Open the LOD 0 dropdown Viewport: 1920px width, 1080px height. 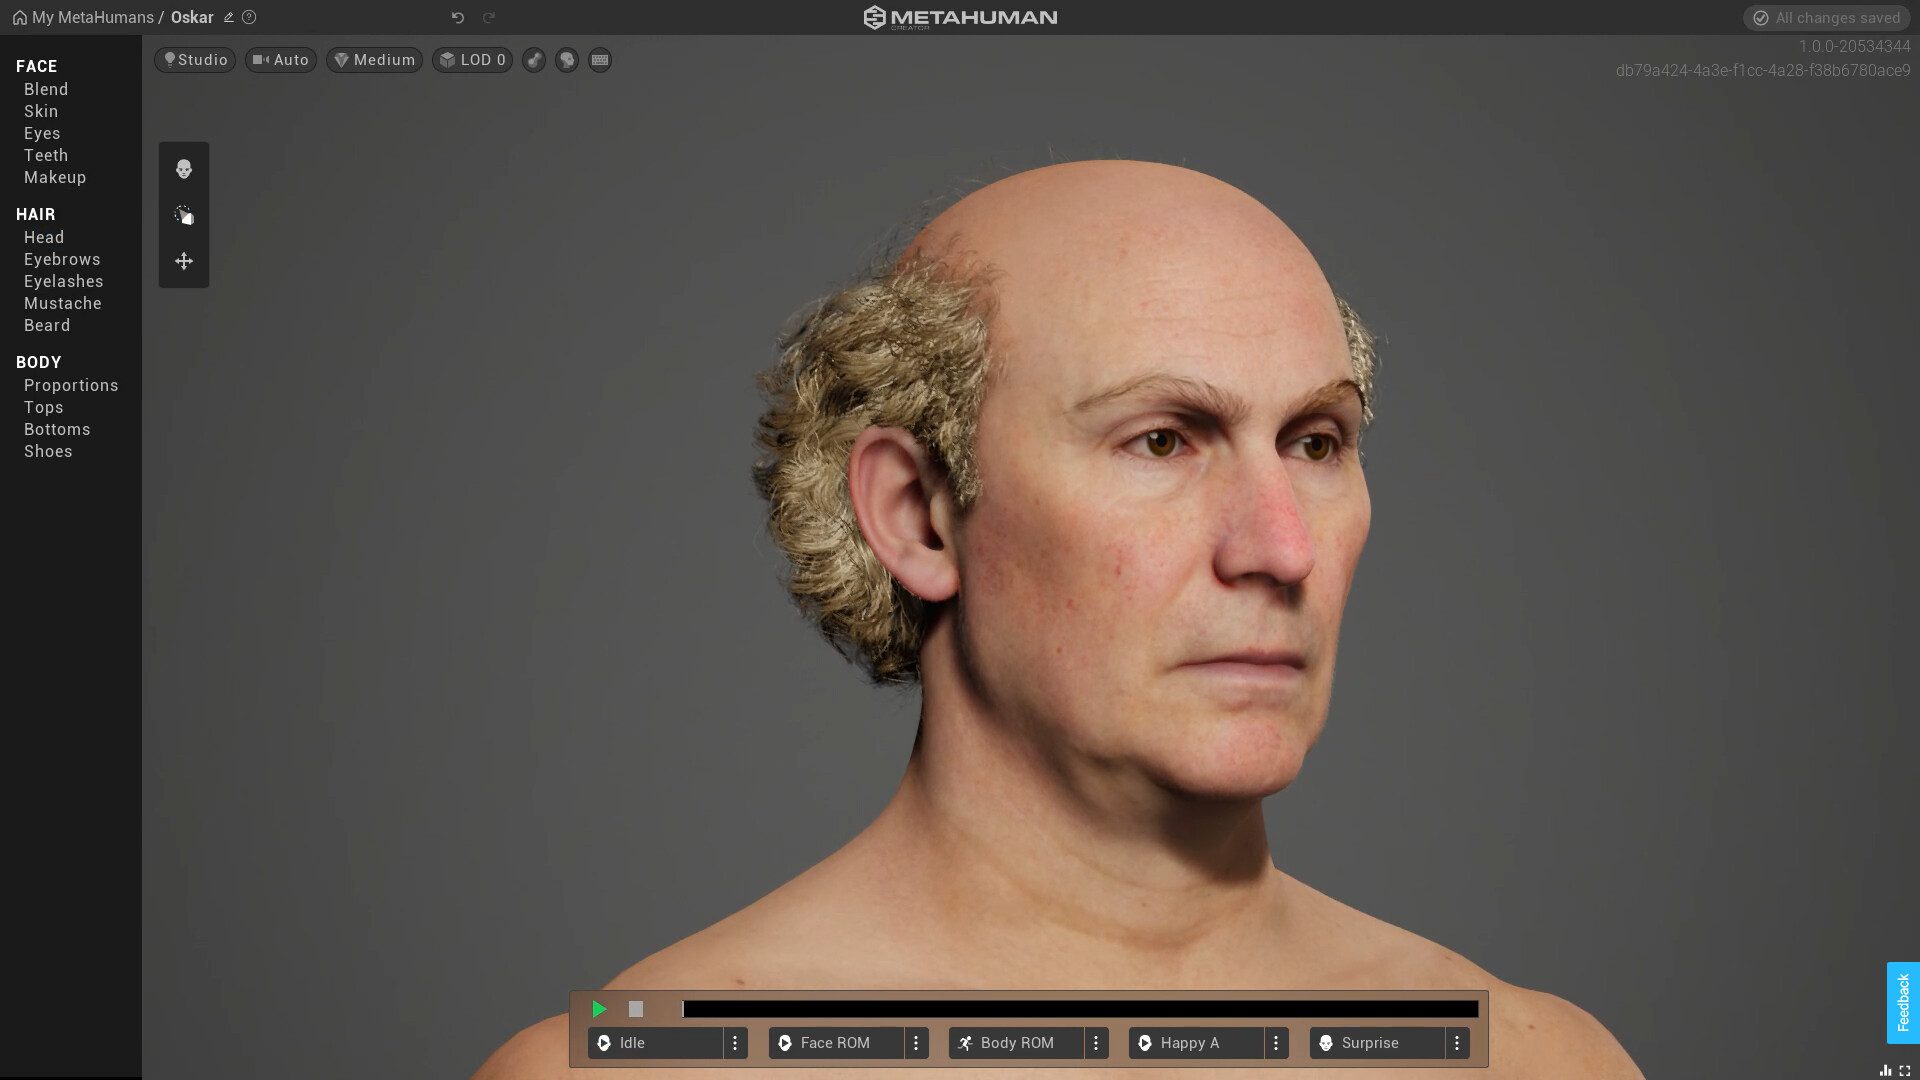(x=472, y=60)
